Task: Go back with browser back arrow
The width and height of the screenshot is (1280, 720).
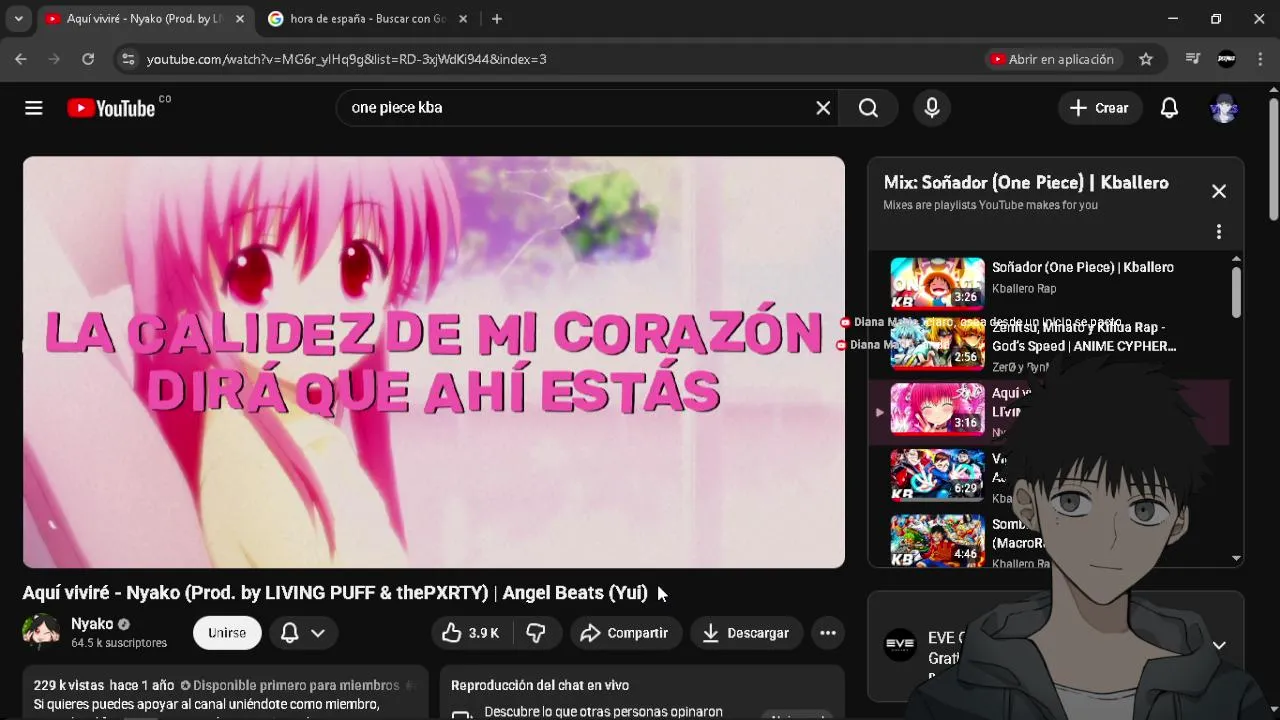Action: point(21,59)
